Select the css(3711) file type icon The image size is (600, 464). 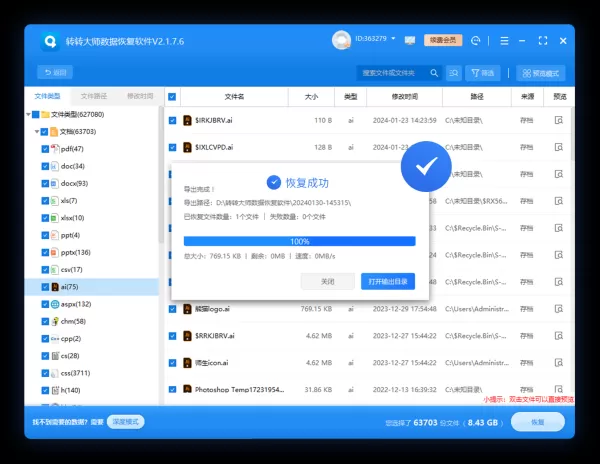click(55, 373)
